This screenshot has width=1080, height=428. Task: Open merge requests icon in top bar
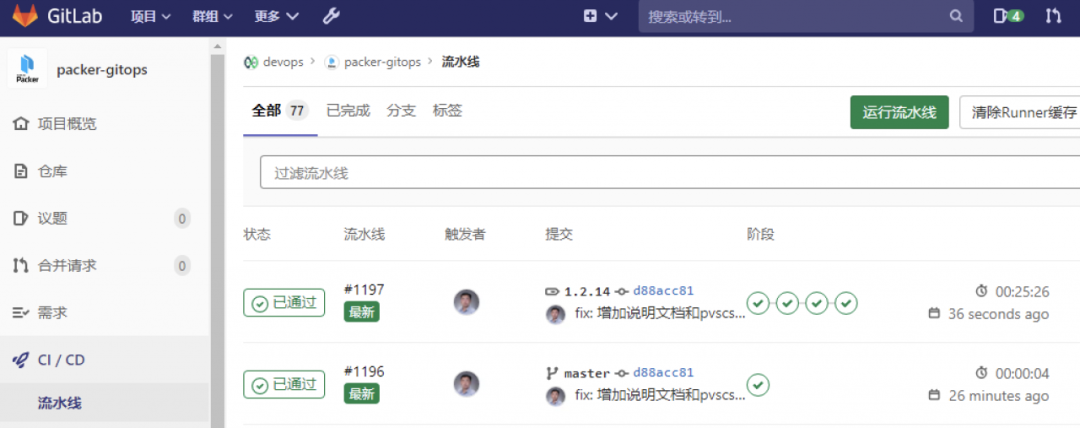(x=1052, y=17)
